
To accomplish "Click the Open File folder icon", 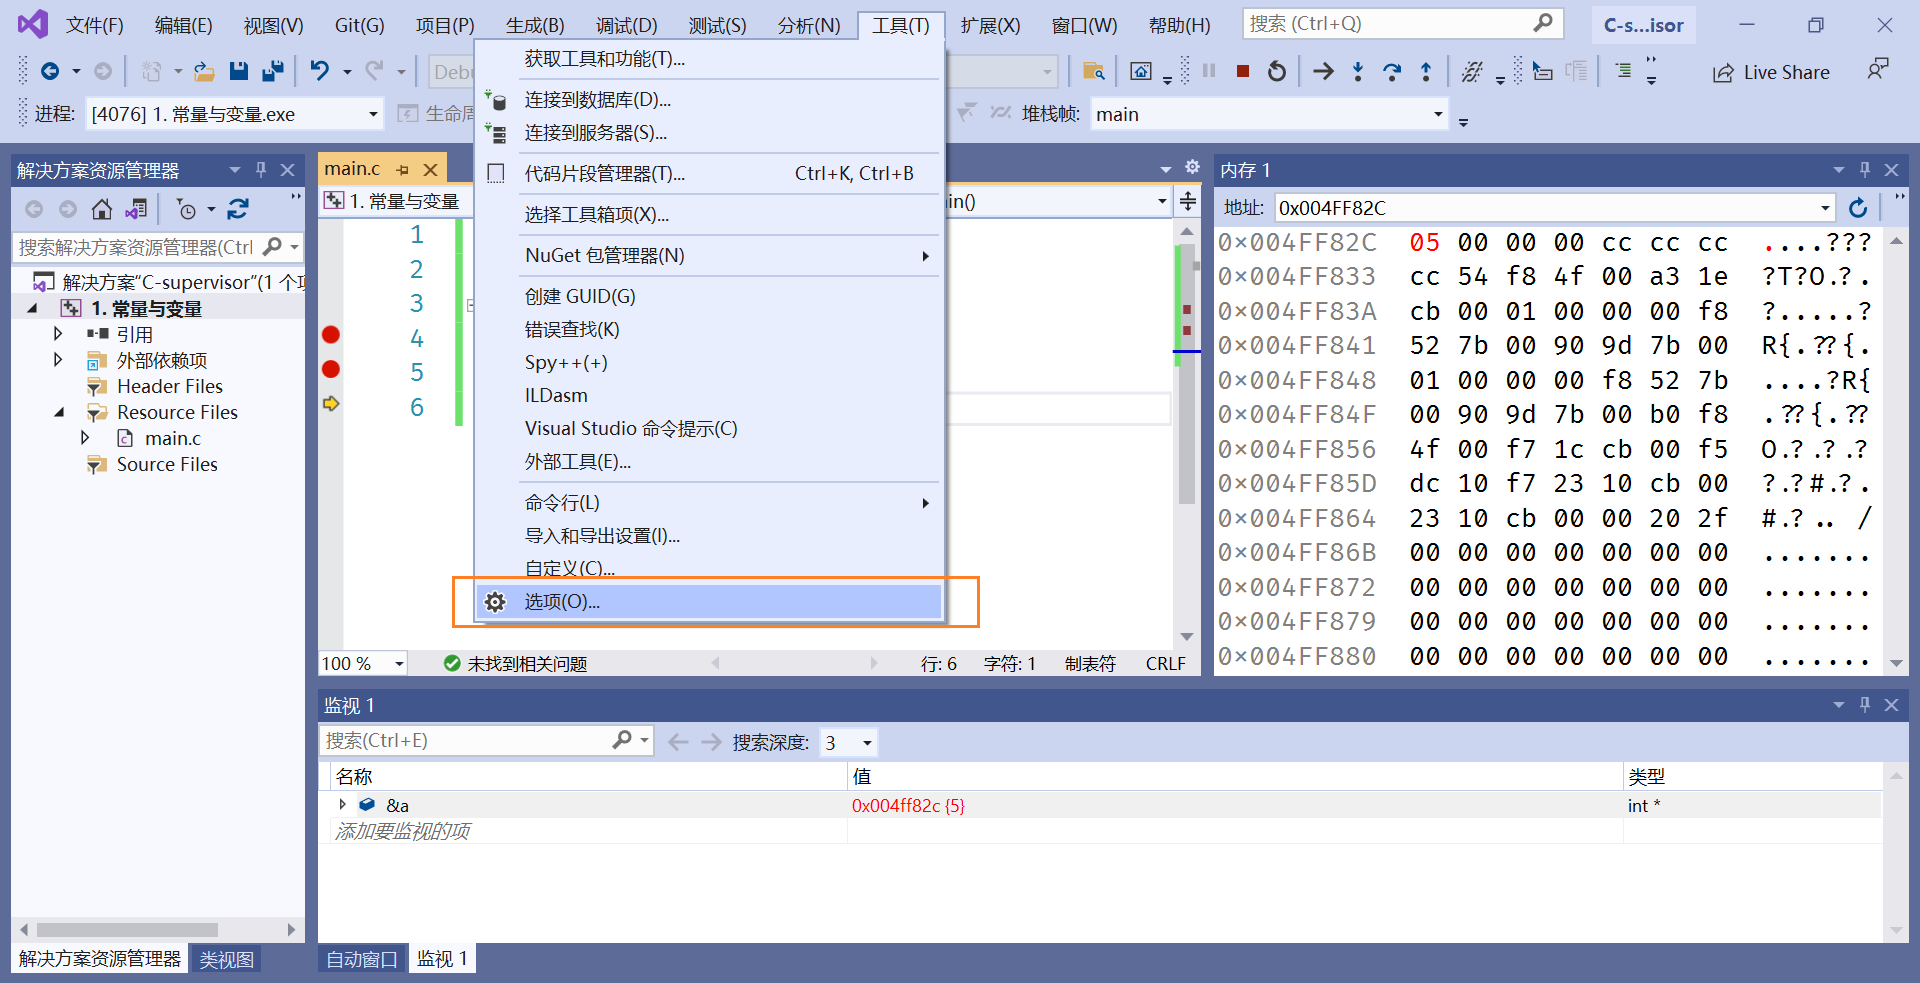I will [x=204, y=71].
